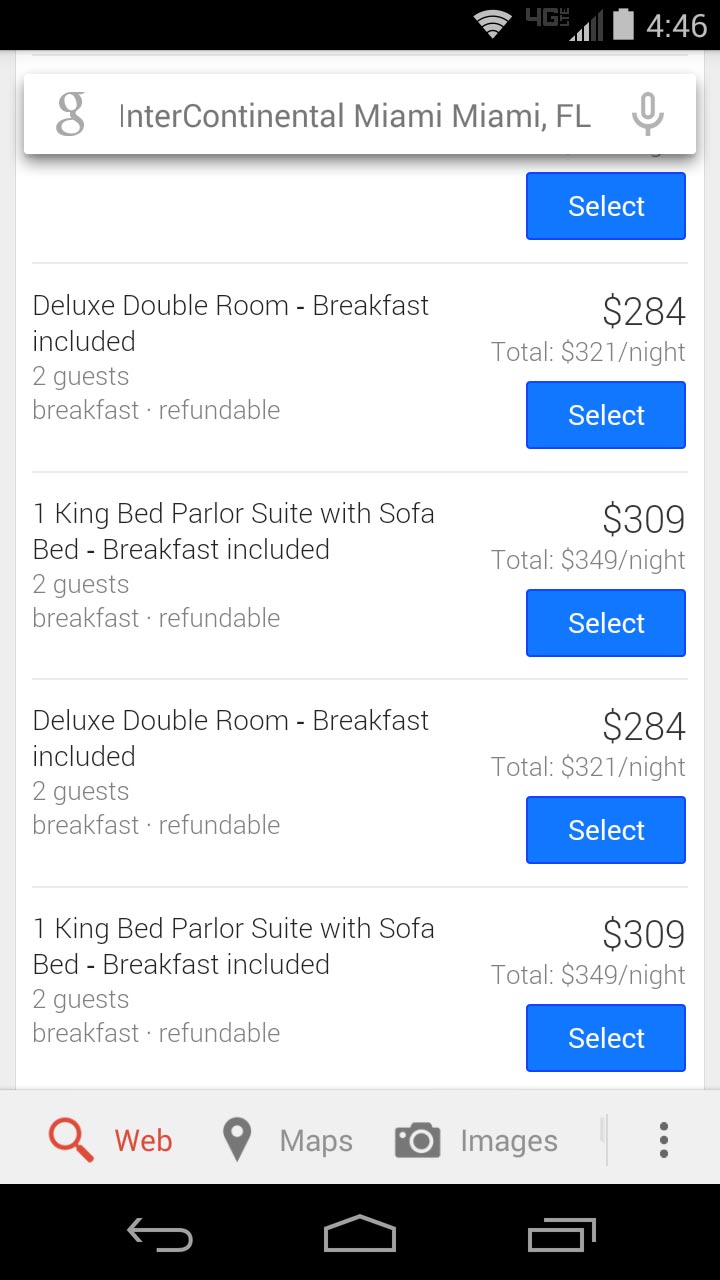The image size is (720, 1280).
Task: Select the second $284 Deluxe Double Room
Action: click(x=606, y=830)
